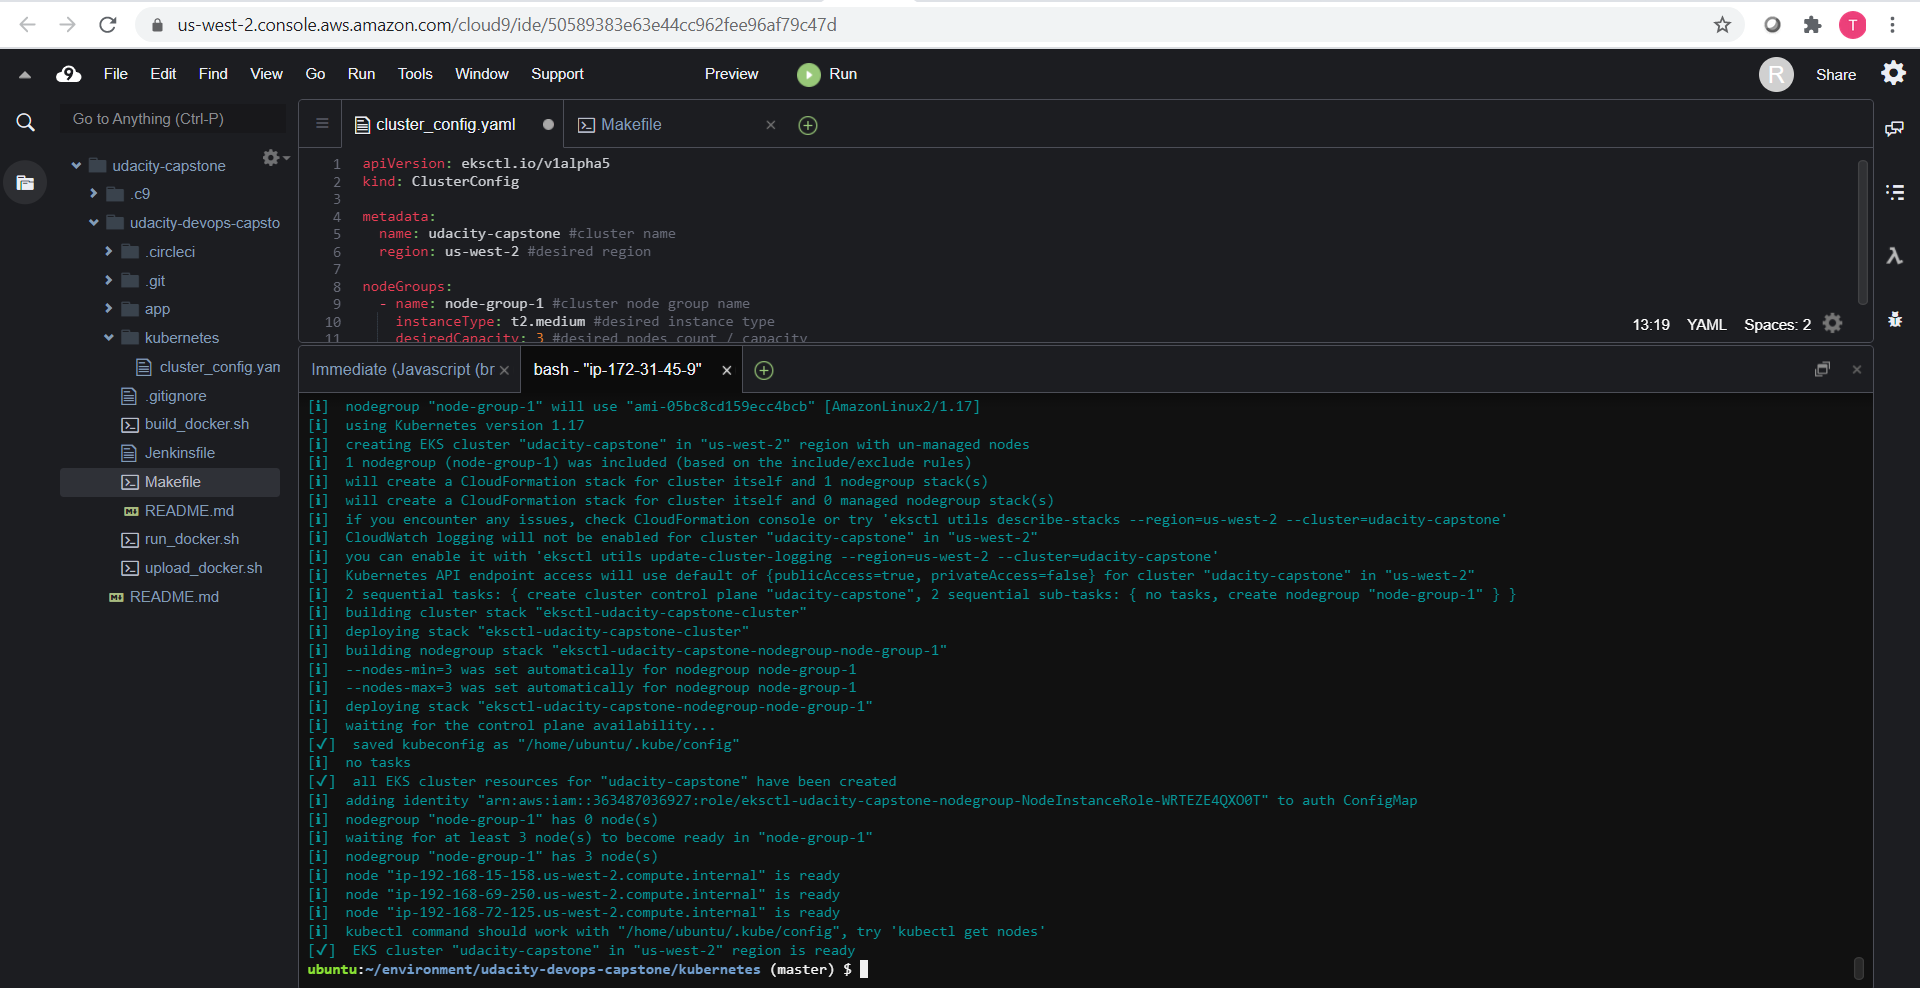
Task: Open the Go menu
Action: pos(315,74)
